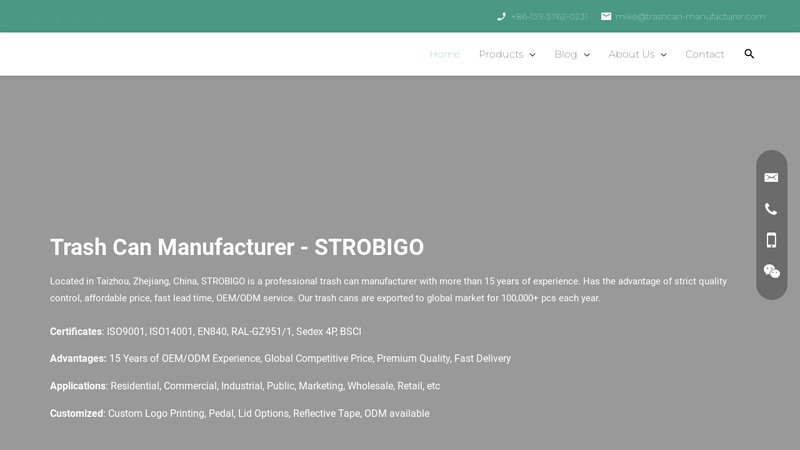The height and width of the screenshot is (450, 800).
Task: Click the bold 'Certificates' label
Action: [76, 332]
